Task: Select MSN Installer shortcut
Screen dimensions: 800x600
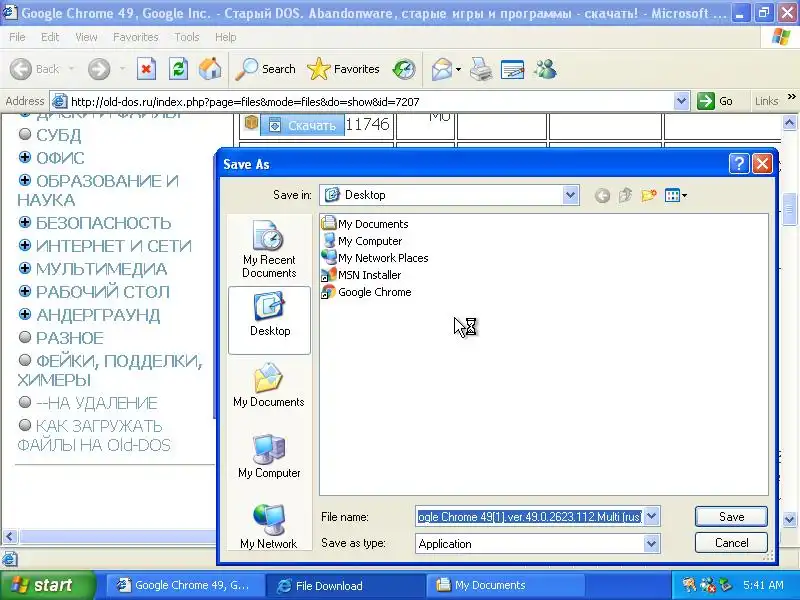Action: [x=361, y=275]
